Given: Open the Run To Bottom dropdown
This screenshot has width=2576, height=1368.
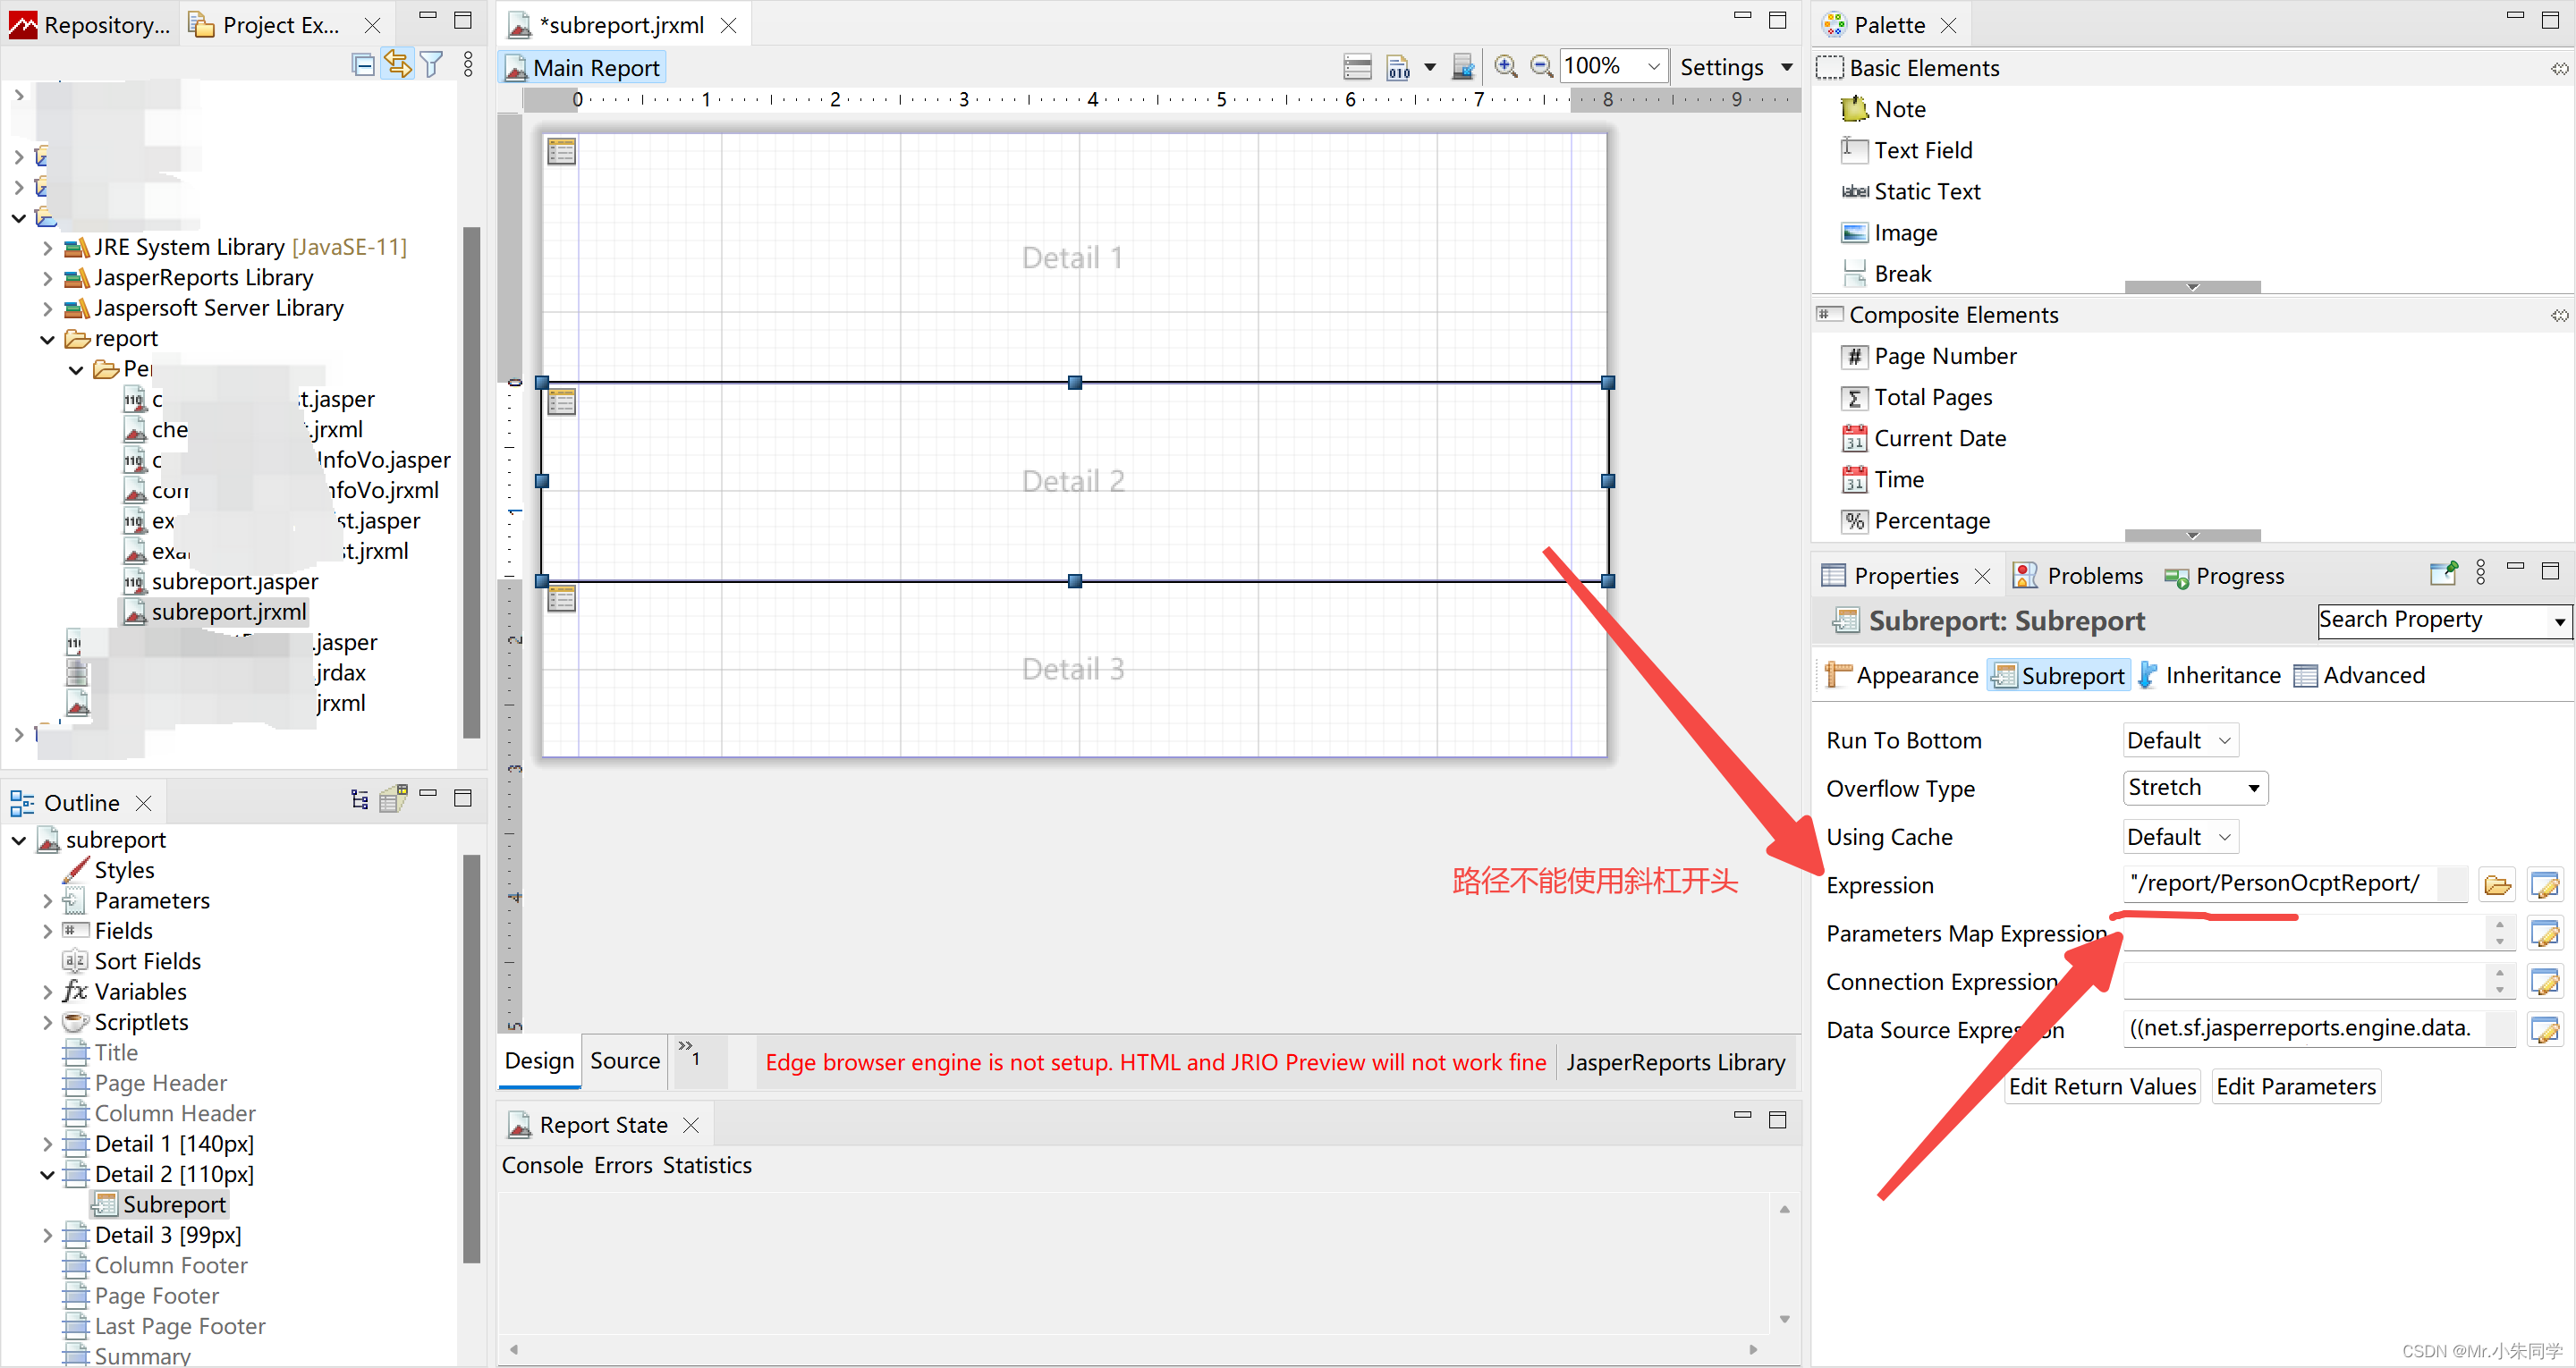Looking at the screenshot, I should tap(2179, 740).
